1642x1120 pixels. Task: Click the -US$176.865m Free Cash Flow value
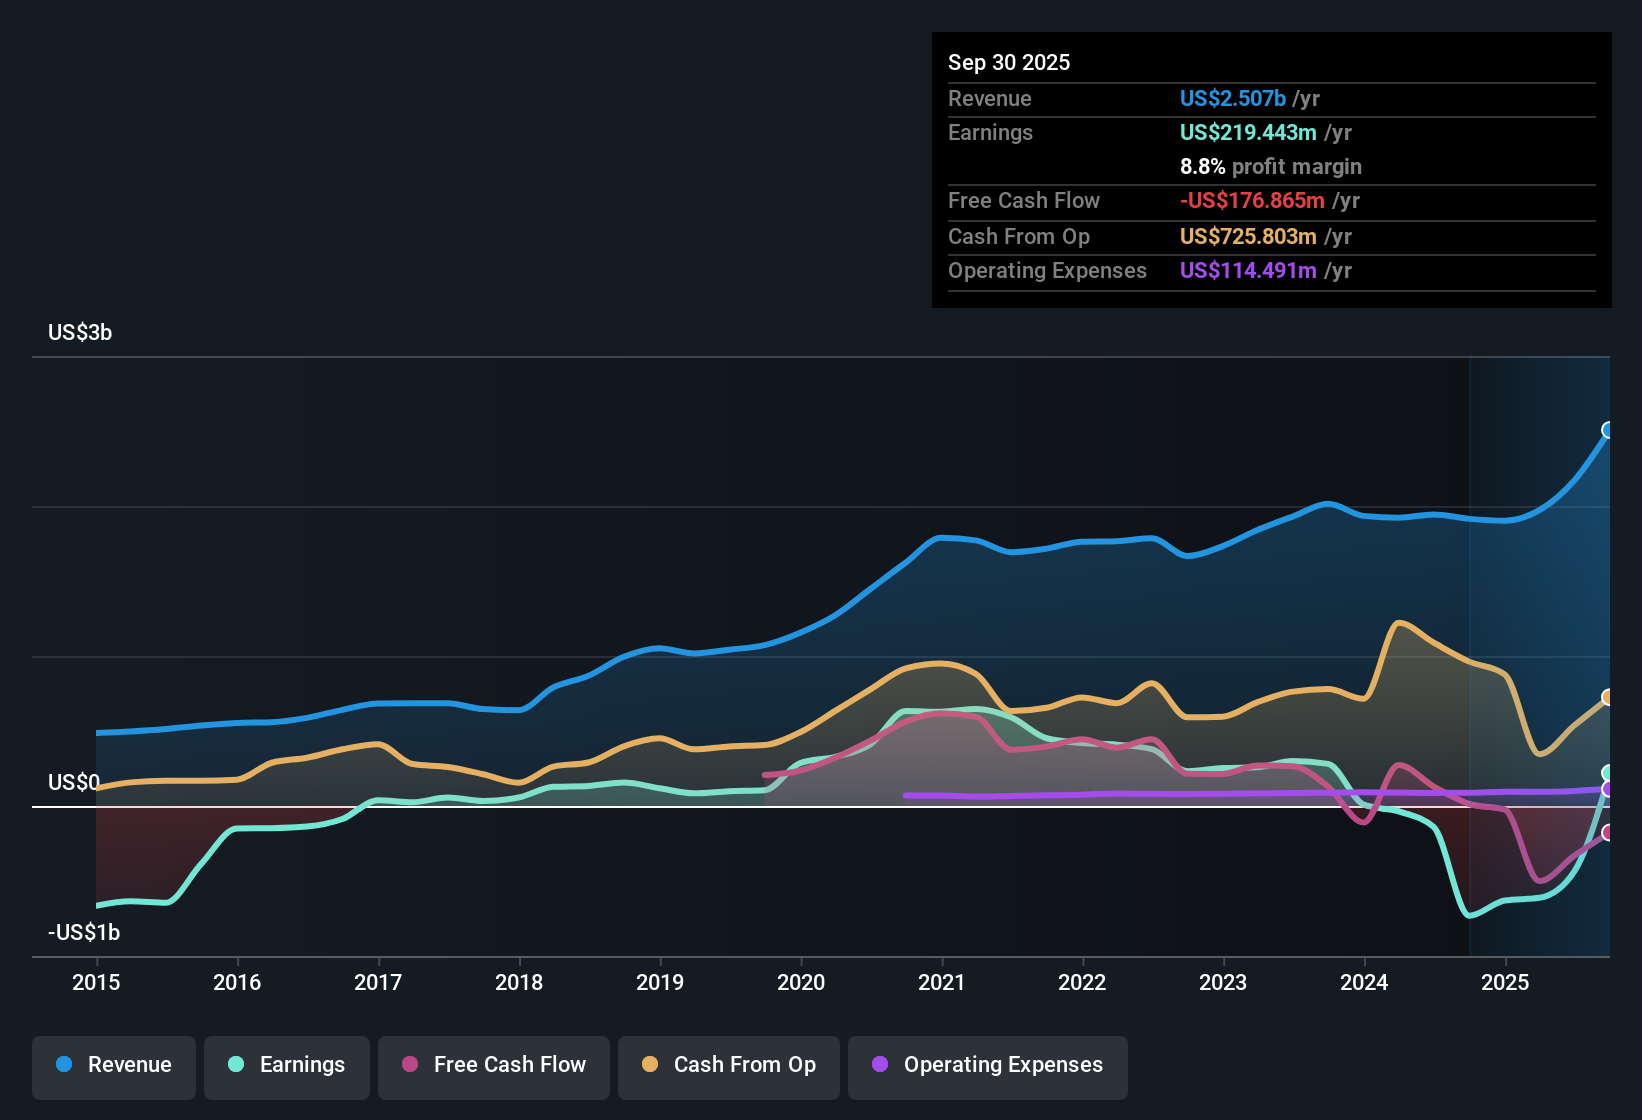1251,201
